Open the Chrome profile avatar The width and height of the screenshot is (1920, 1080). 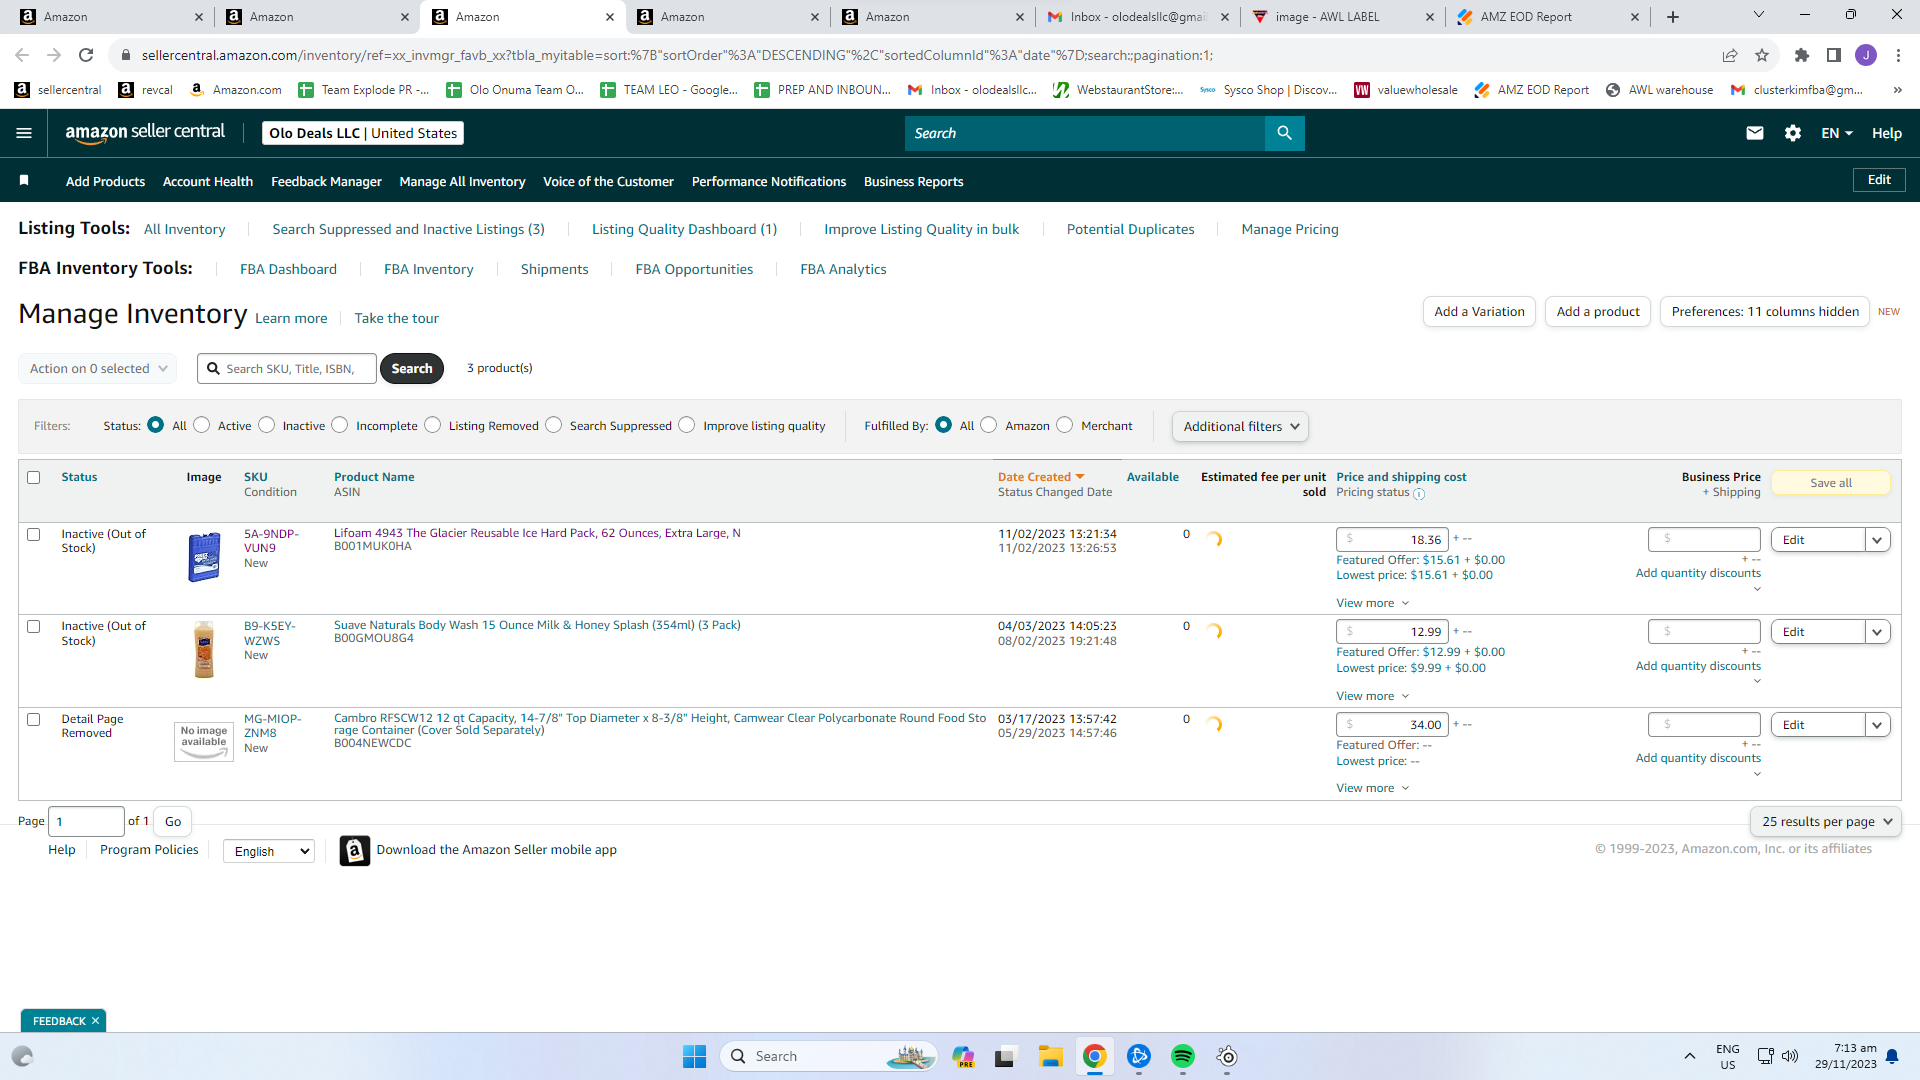1866,55
